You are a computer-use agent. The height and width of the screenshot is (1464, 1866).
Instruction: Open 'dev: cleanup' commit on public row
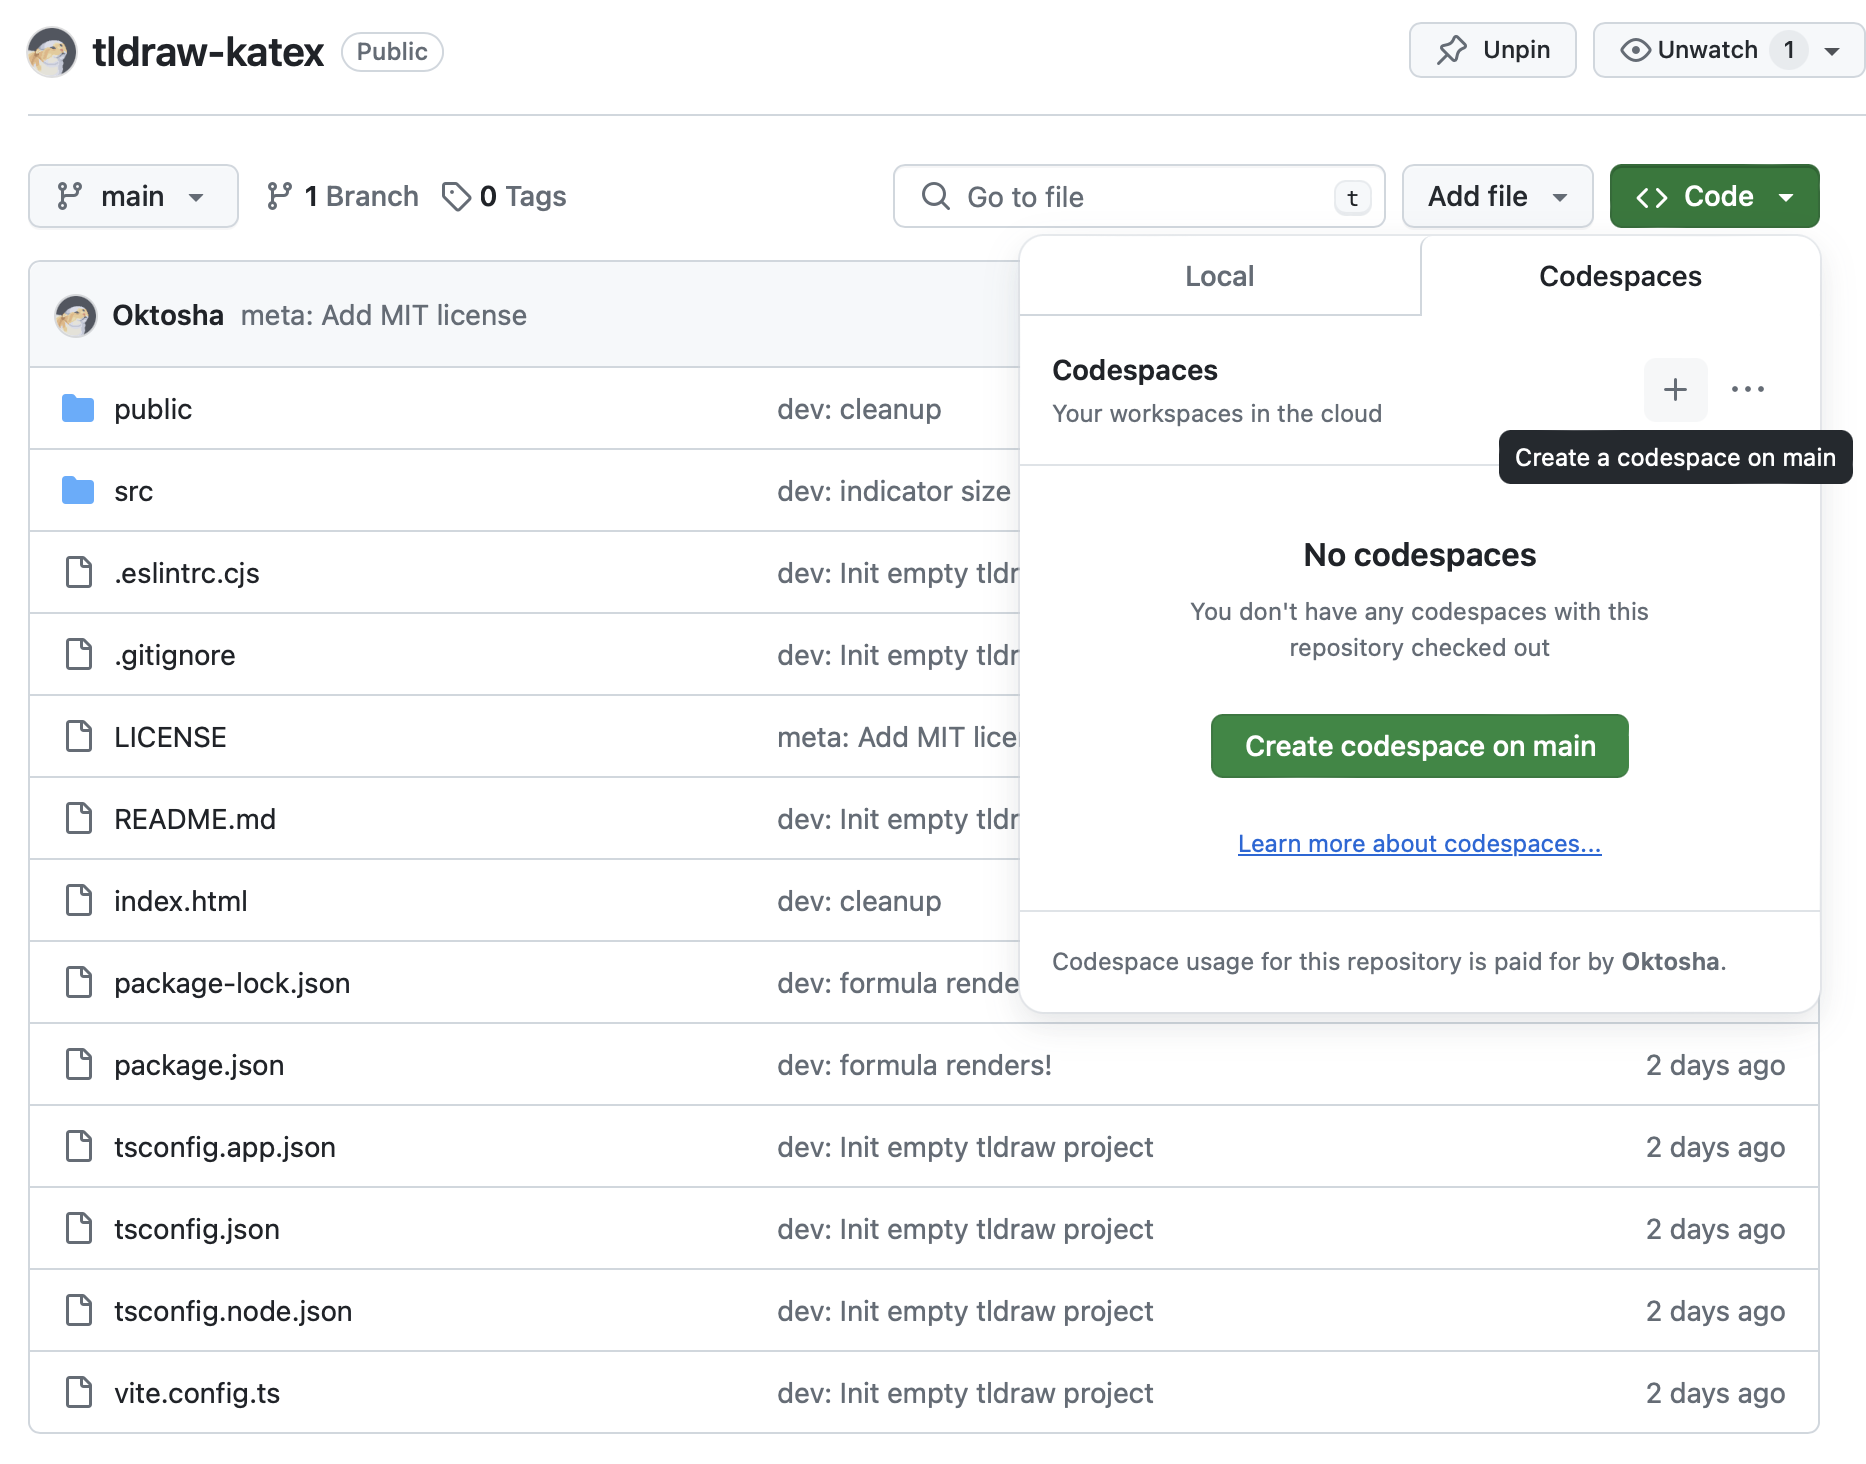[859, 410]
